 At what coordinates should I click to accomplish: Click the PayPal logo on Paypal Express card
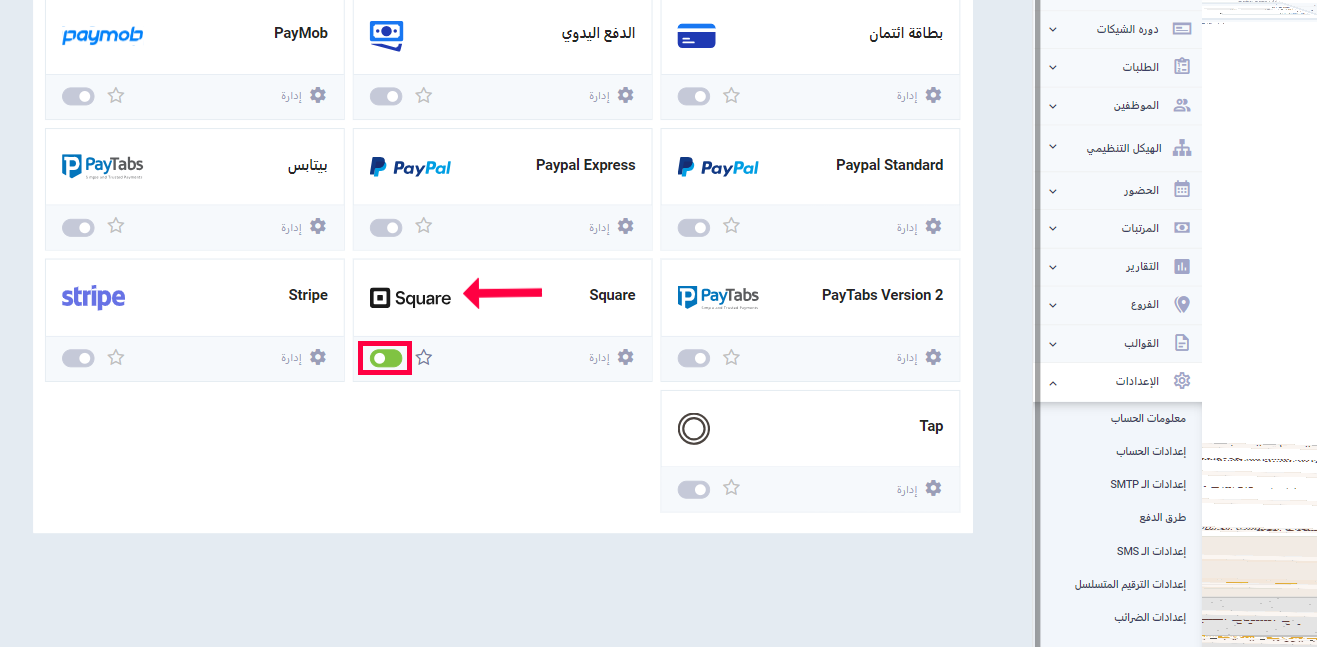coord(410,166)
